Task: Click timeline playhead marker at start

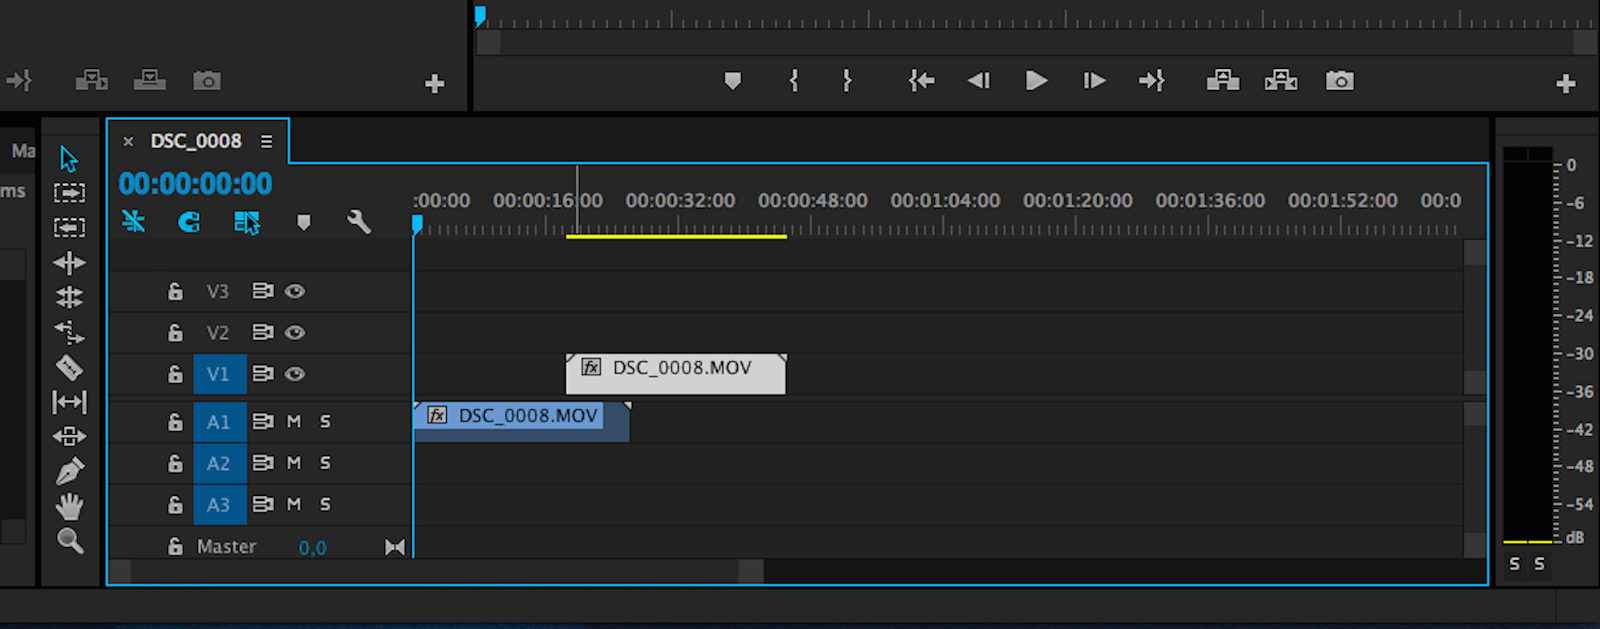Action: point(417,225)
